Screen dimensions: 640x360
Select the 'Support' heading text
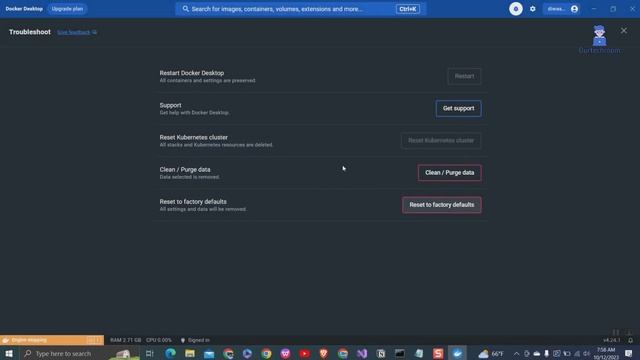170,105
